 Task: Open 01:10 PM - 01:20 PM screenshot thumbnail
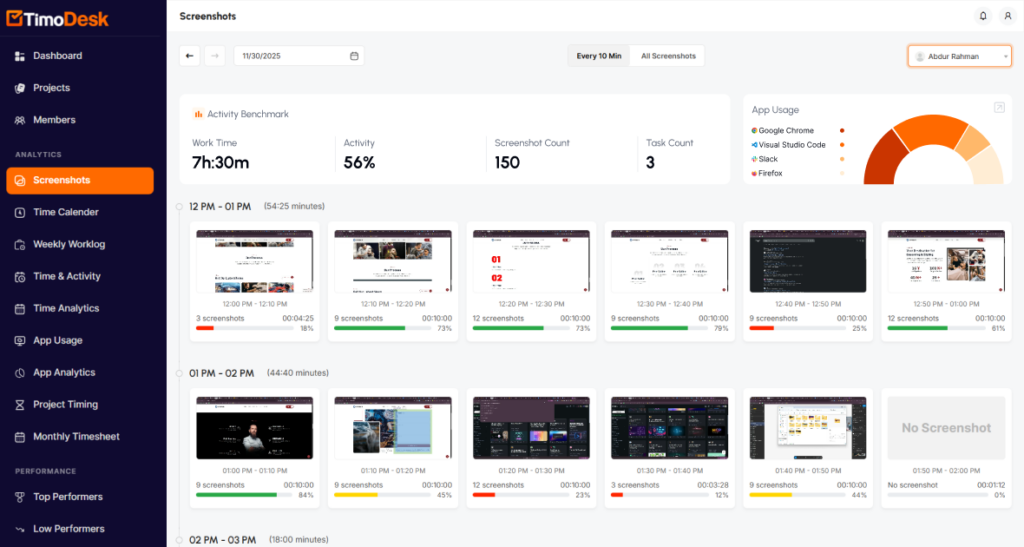tap(393, 428)
